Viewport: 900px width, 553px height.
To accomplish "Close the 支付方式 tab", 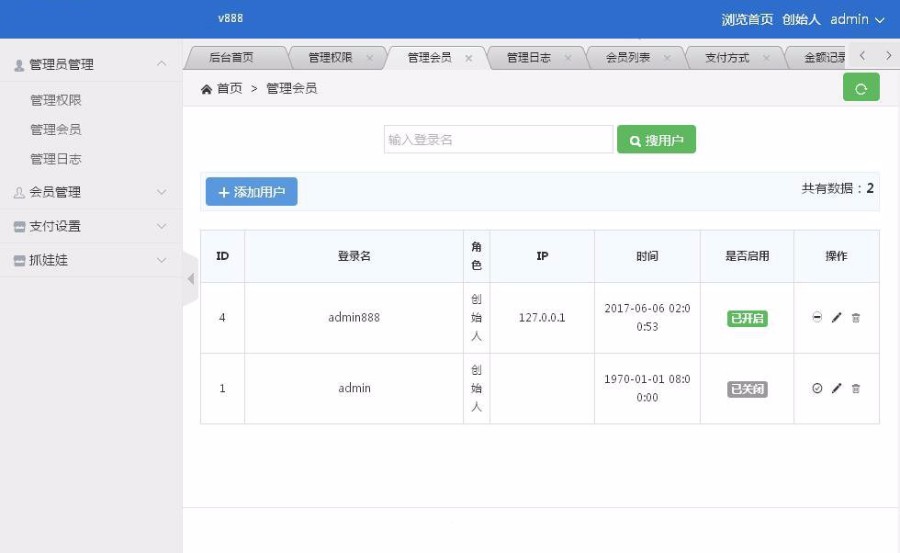I will point(766,58).
